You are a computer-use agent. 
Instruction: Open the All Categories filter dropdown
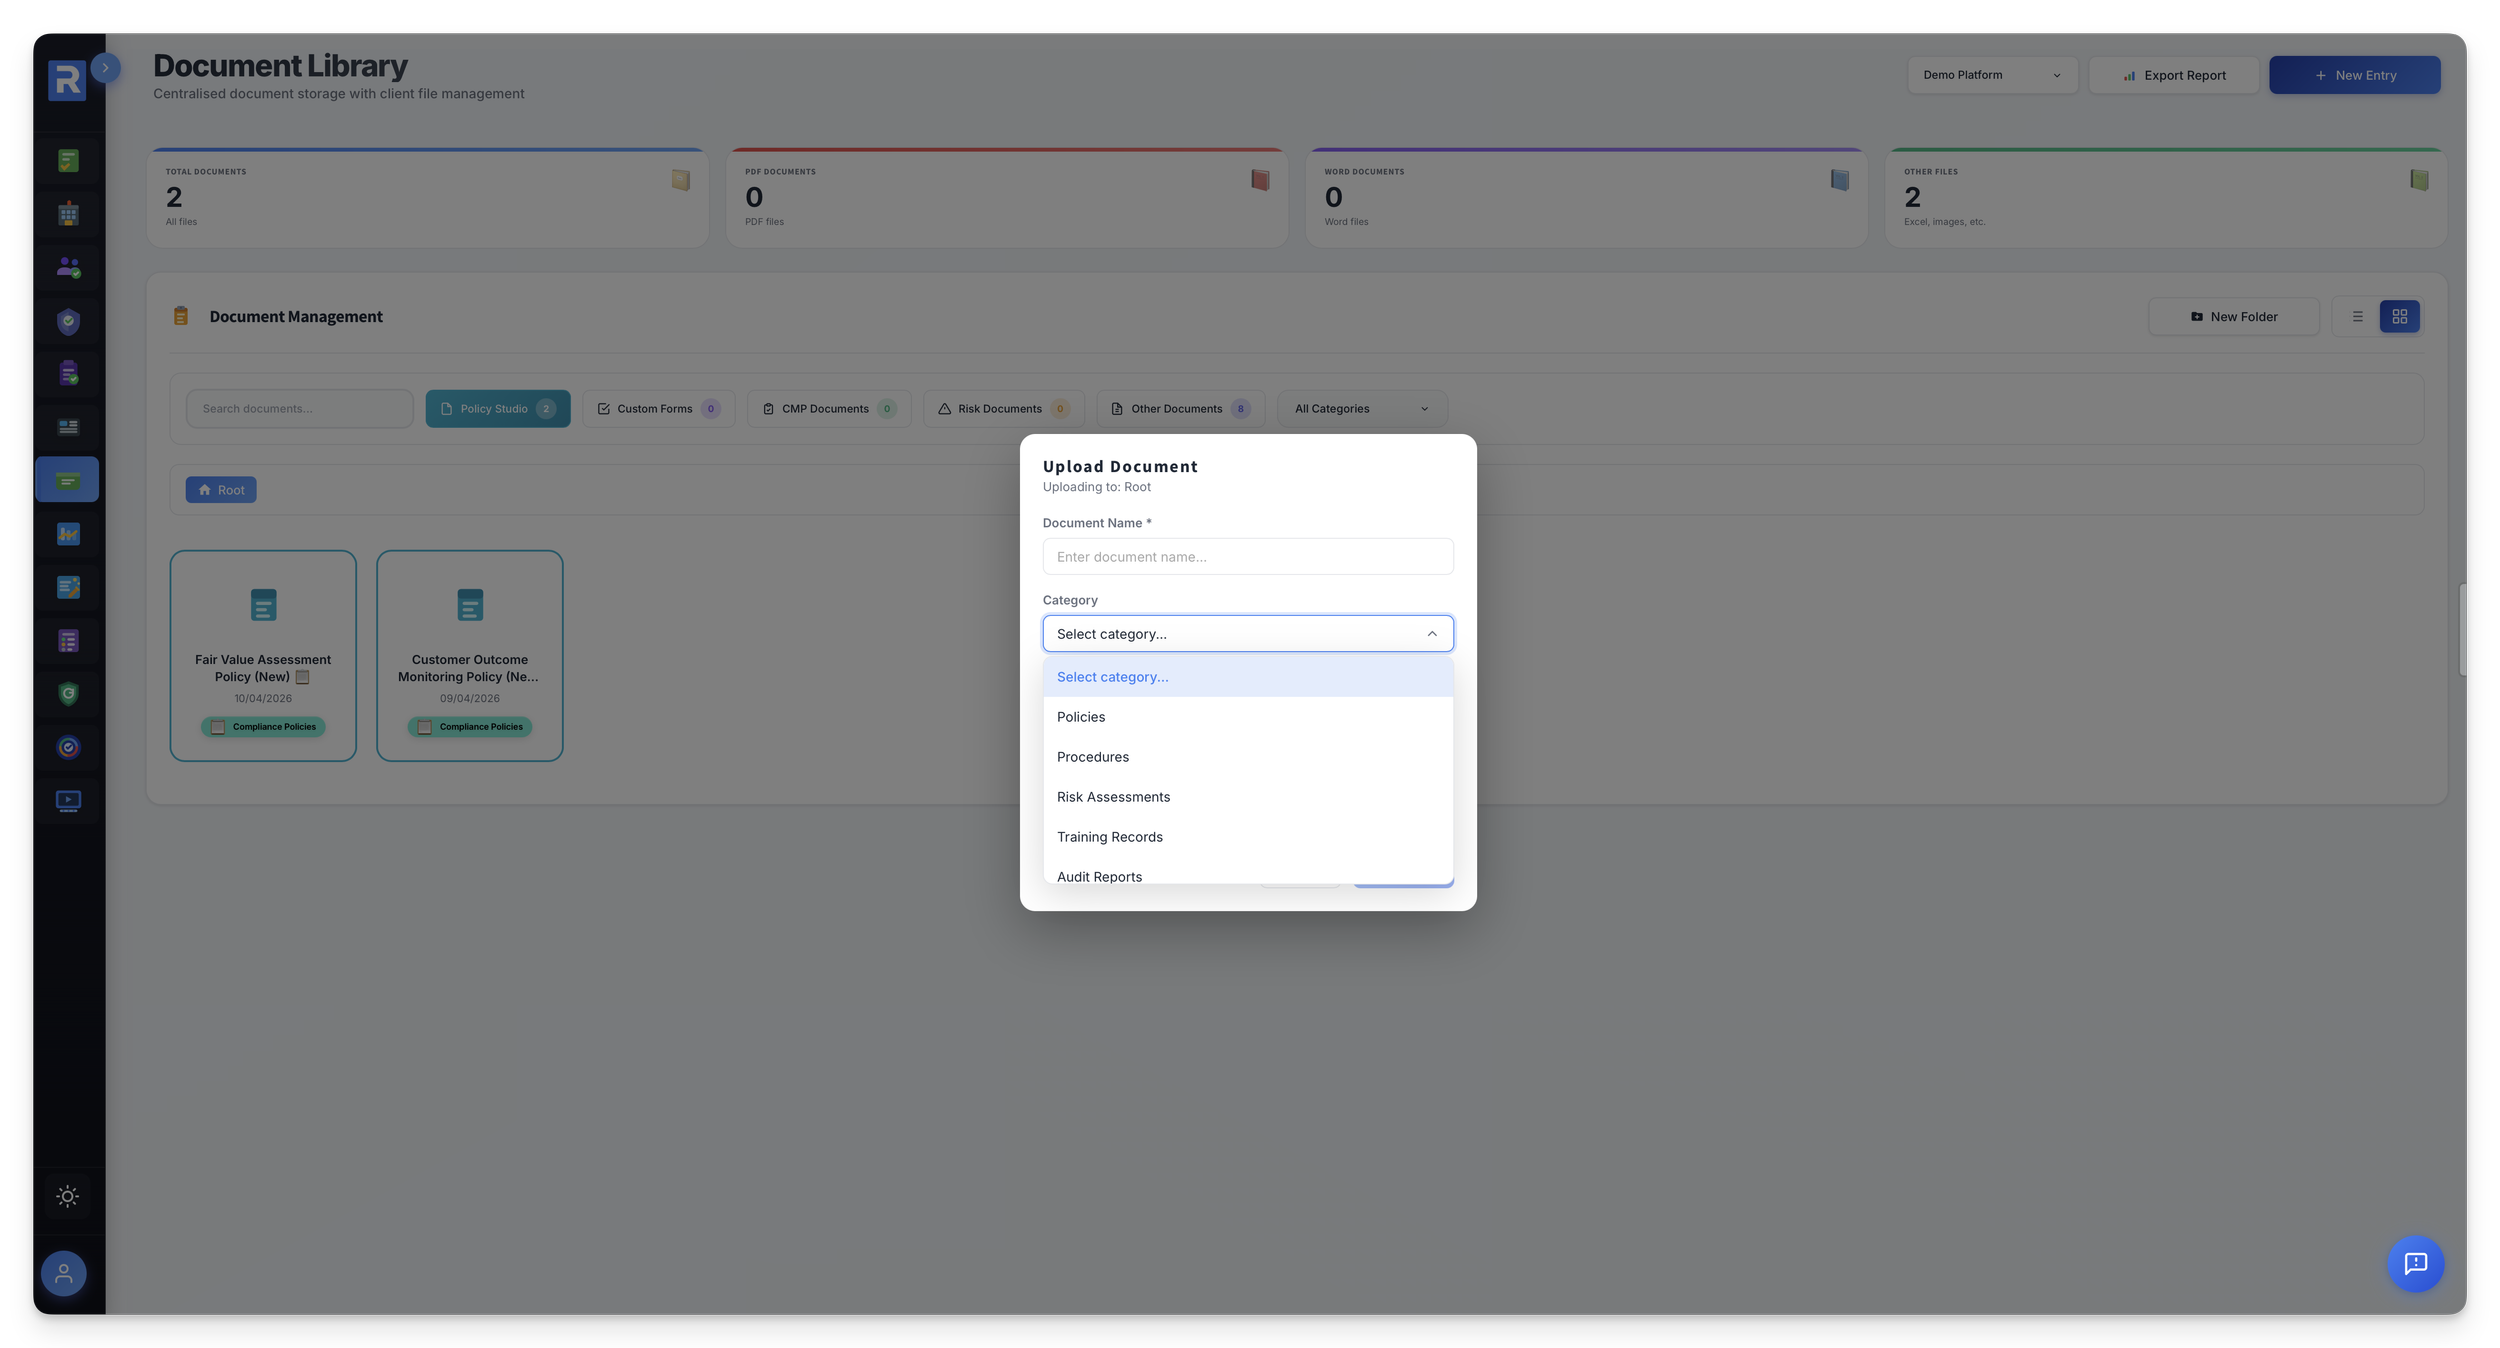point(1361,409)
